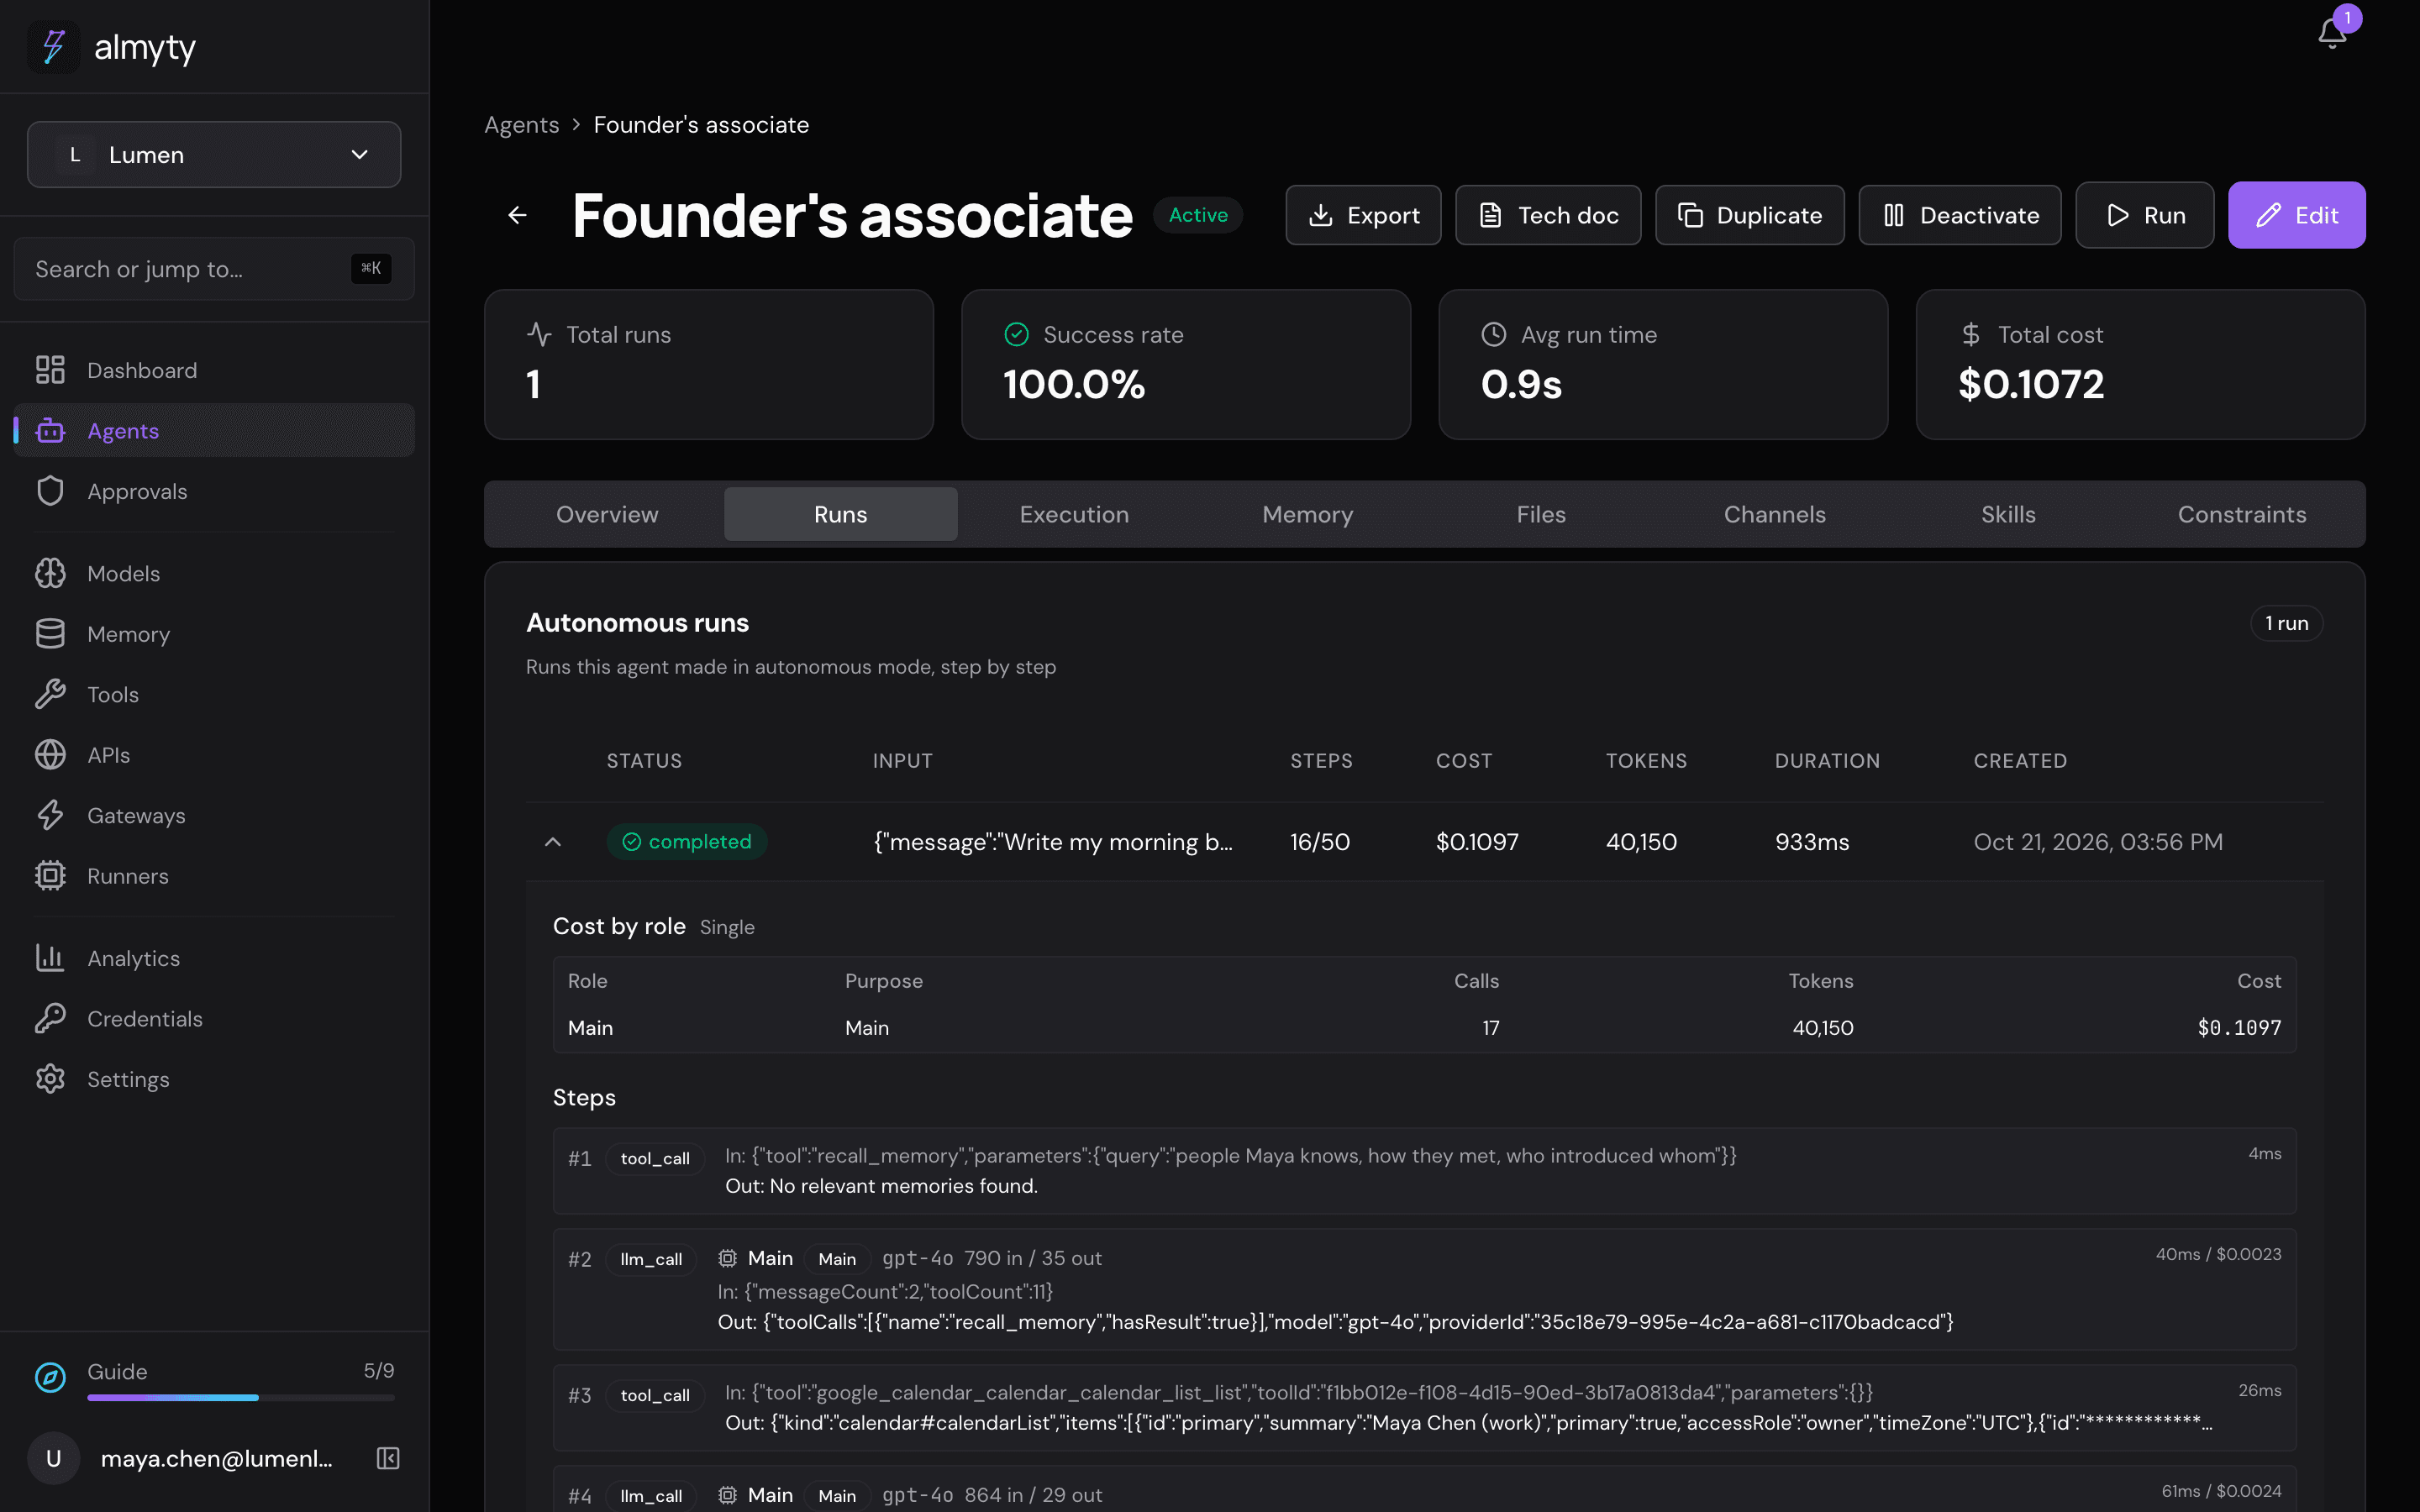
Task: Deactivate the agent
Action: [x=1959, y=215]
